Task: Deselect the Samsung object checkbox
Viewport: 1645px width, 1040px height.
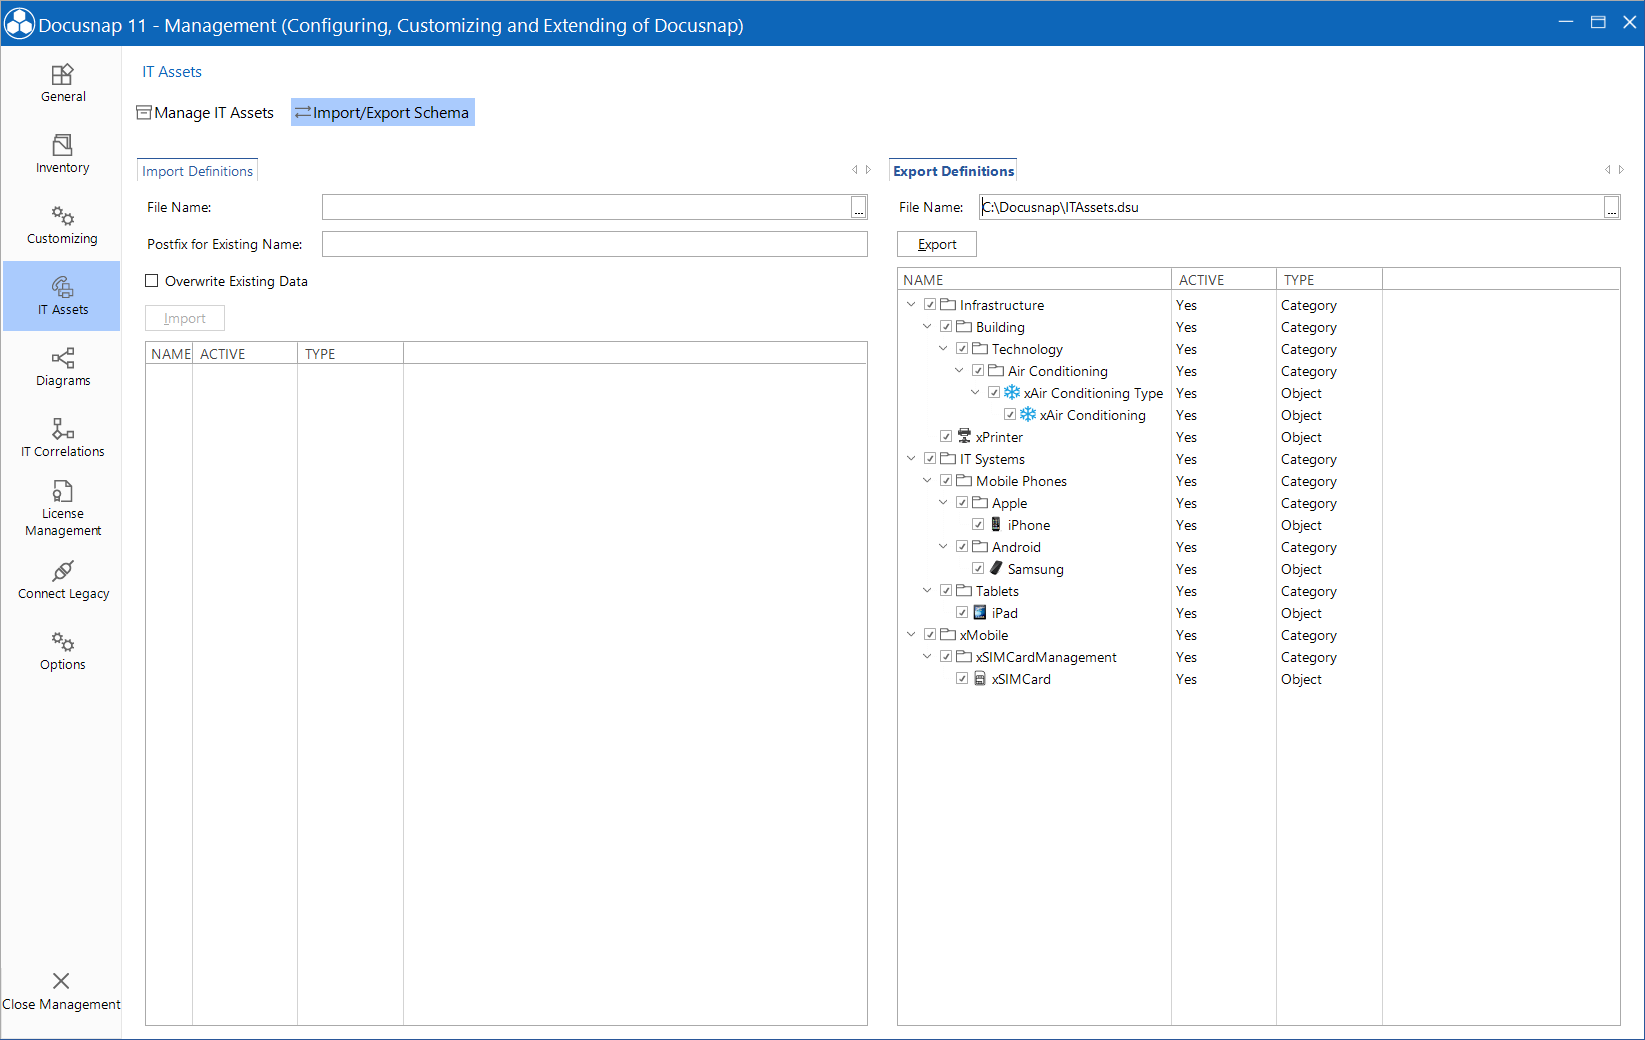Action: (978, 568)
